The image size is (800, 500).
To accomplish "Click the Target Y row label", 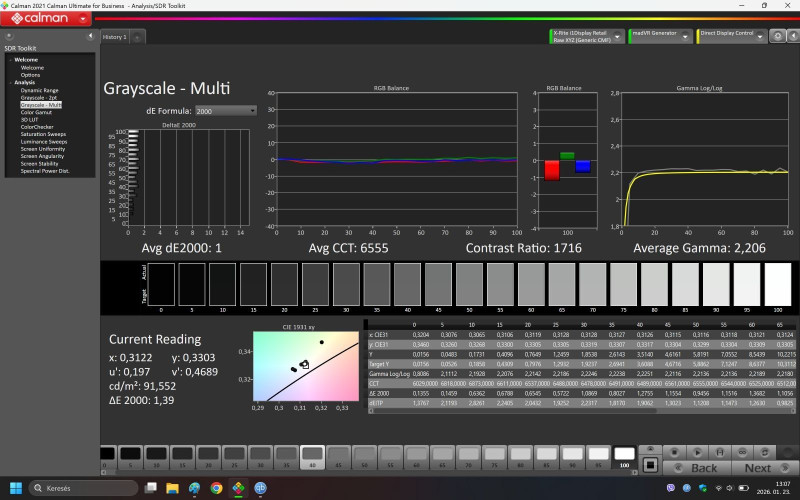I will point(378,364).
